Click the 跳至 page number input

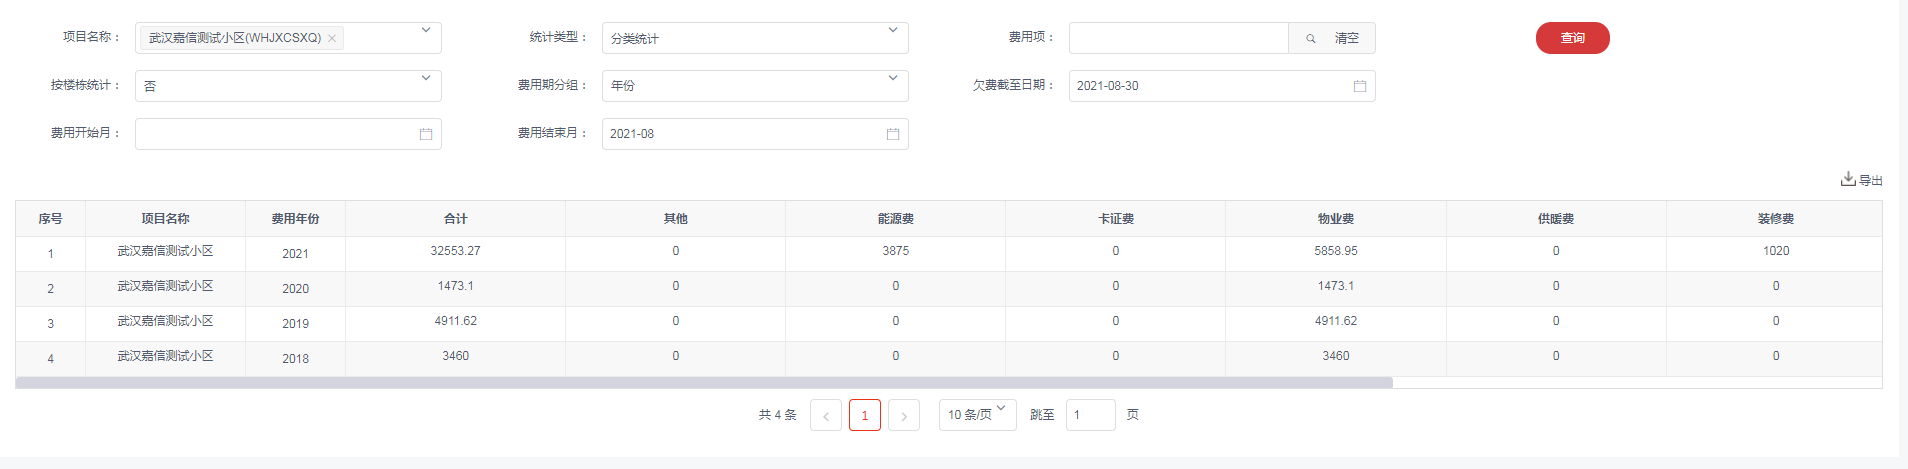click(1090, 415)
